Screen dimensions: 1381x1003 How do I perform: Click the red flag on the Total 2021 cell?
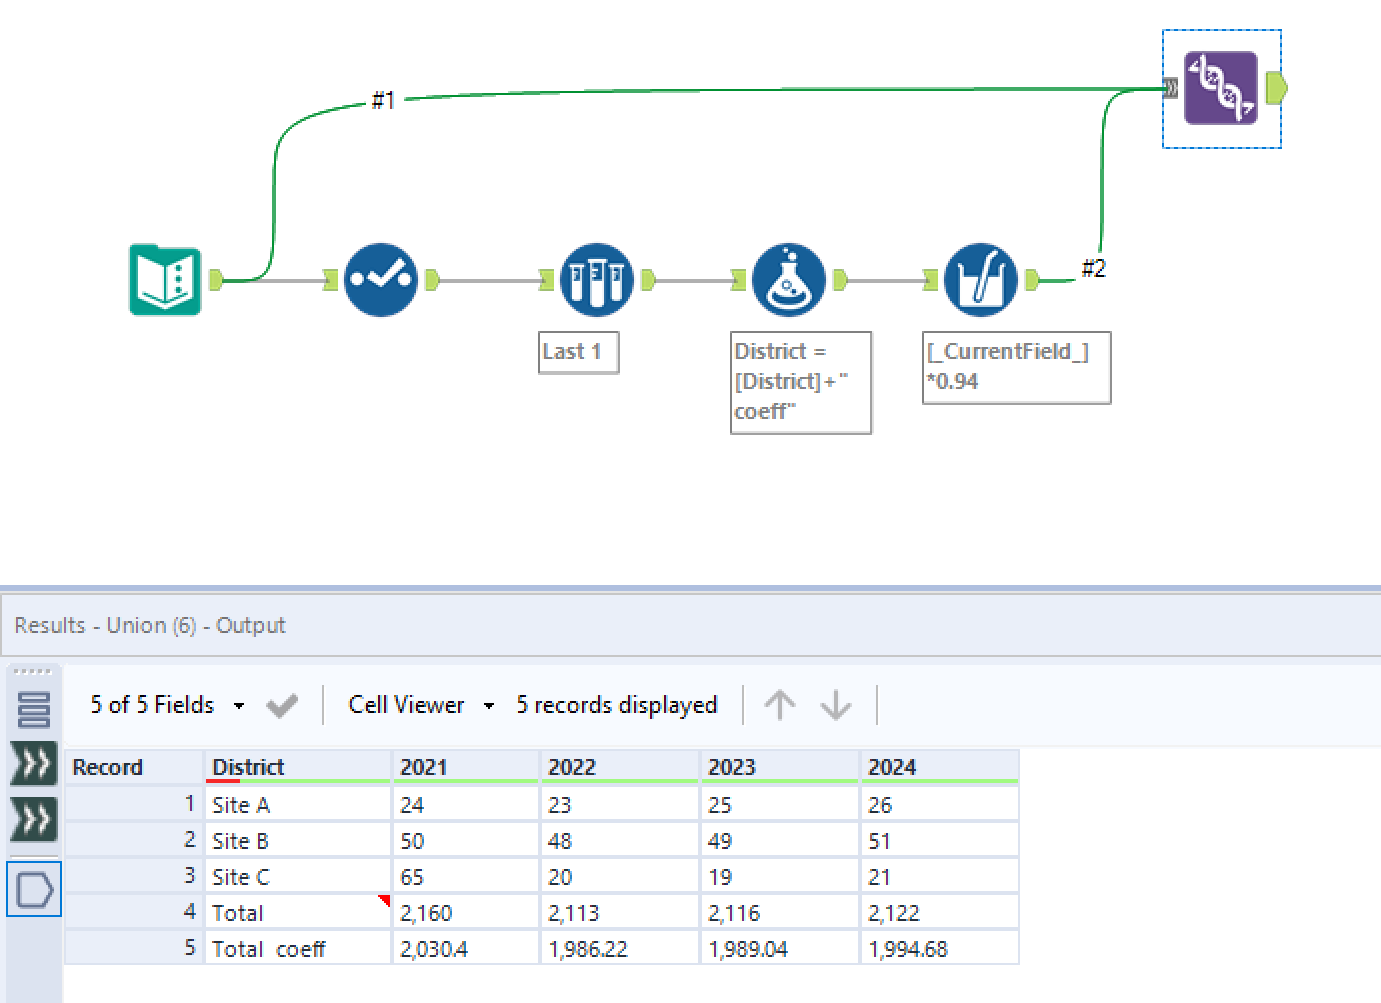(x=383, y=899)
